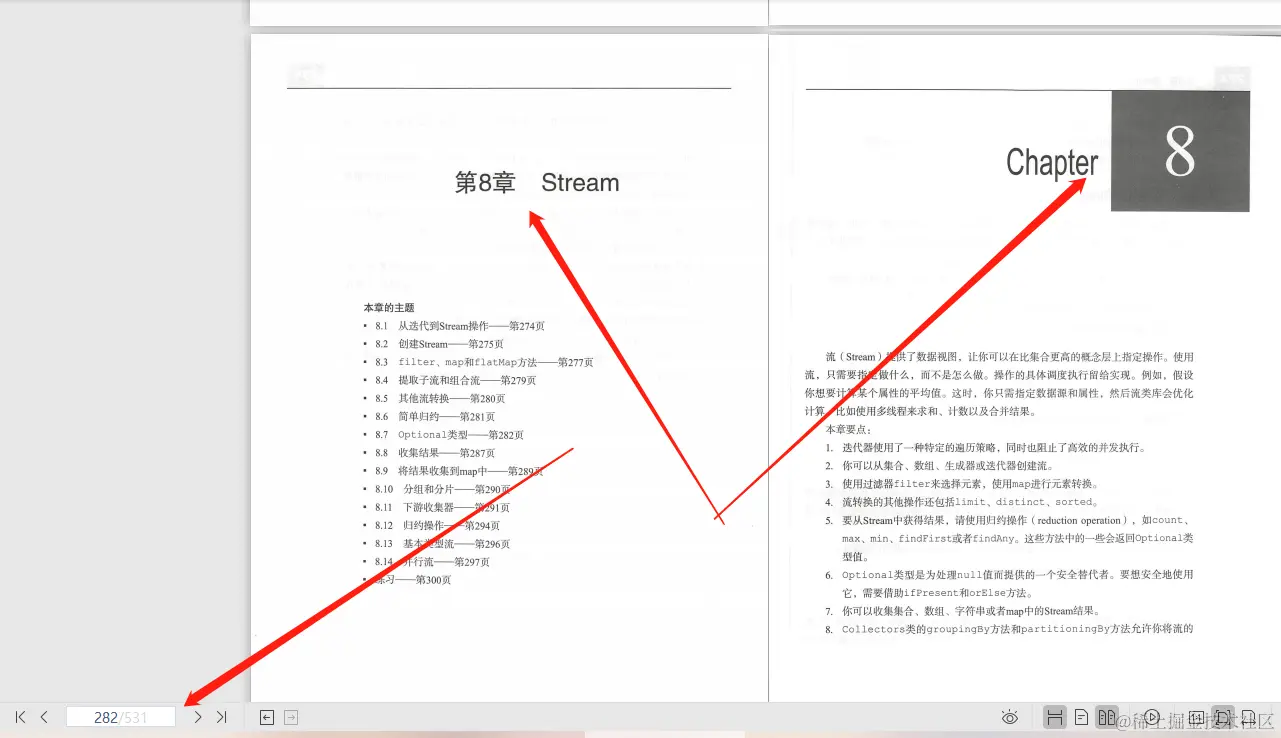
Task: Toggle eye-protection reading mode
Action: point(1010,717)
